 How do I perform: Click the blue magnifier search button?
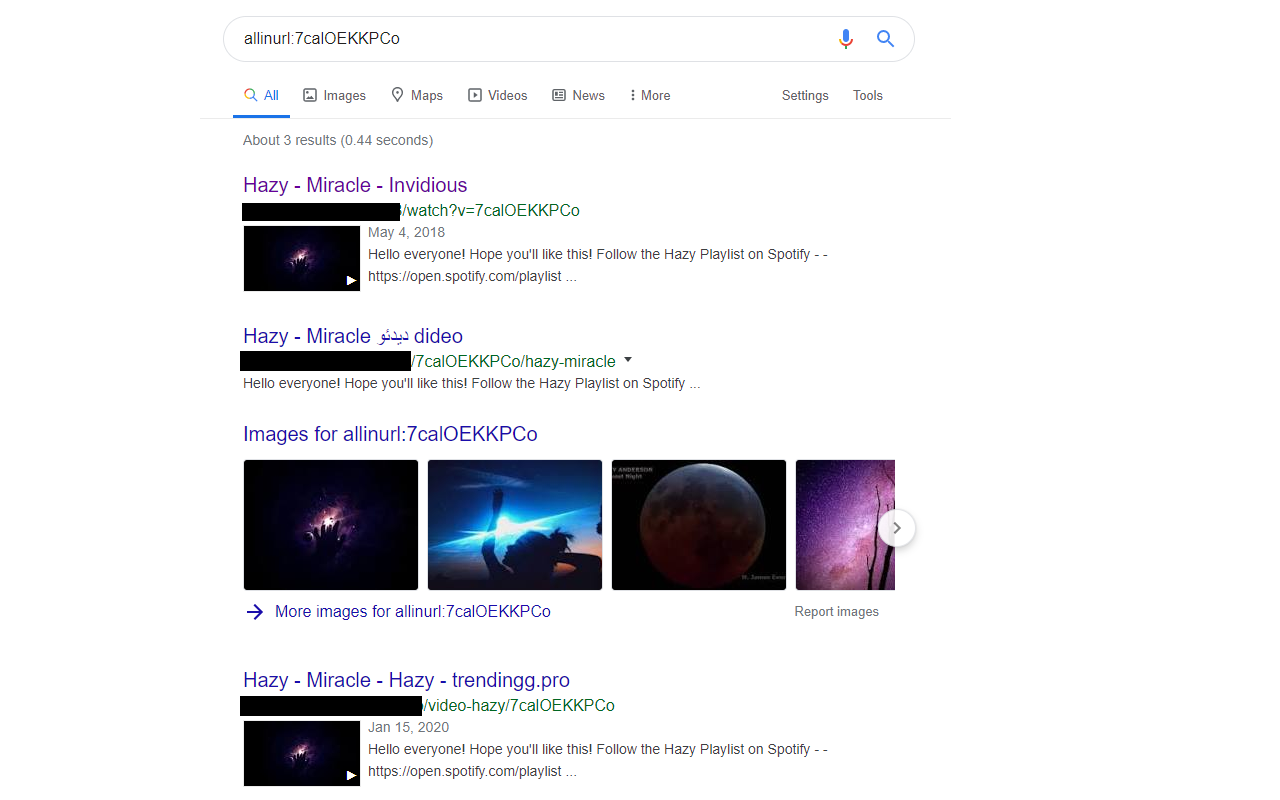coord(885,39)
